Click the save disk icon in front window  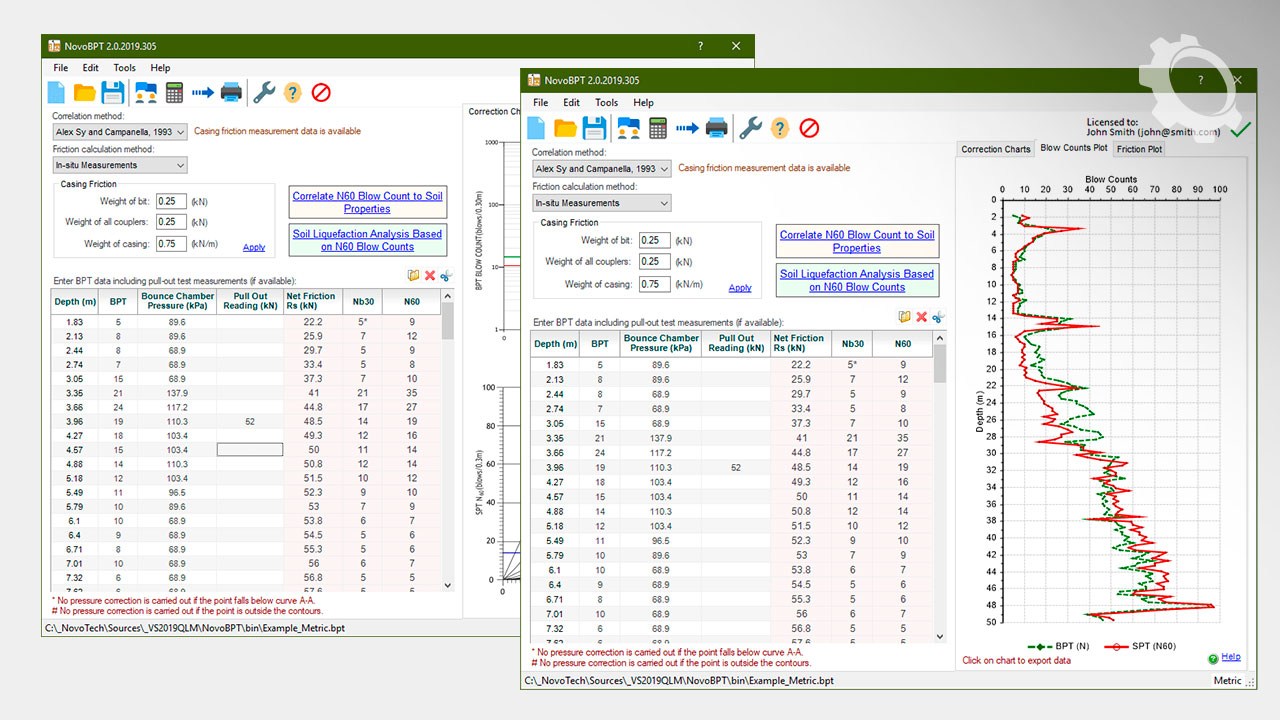(595, 128)
